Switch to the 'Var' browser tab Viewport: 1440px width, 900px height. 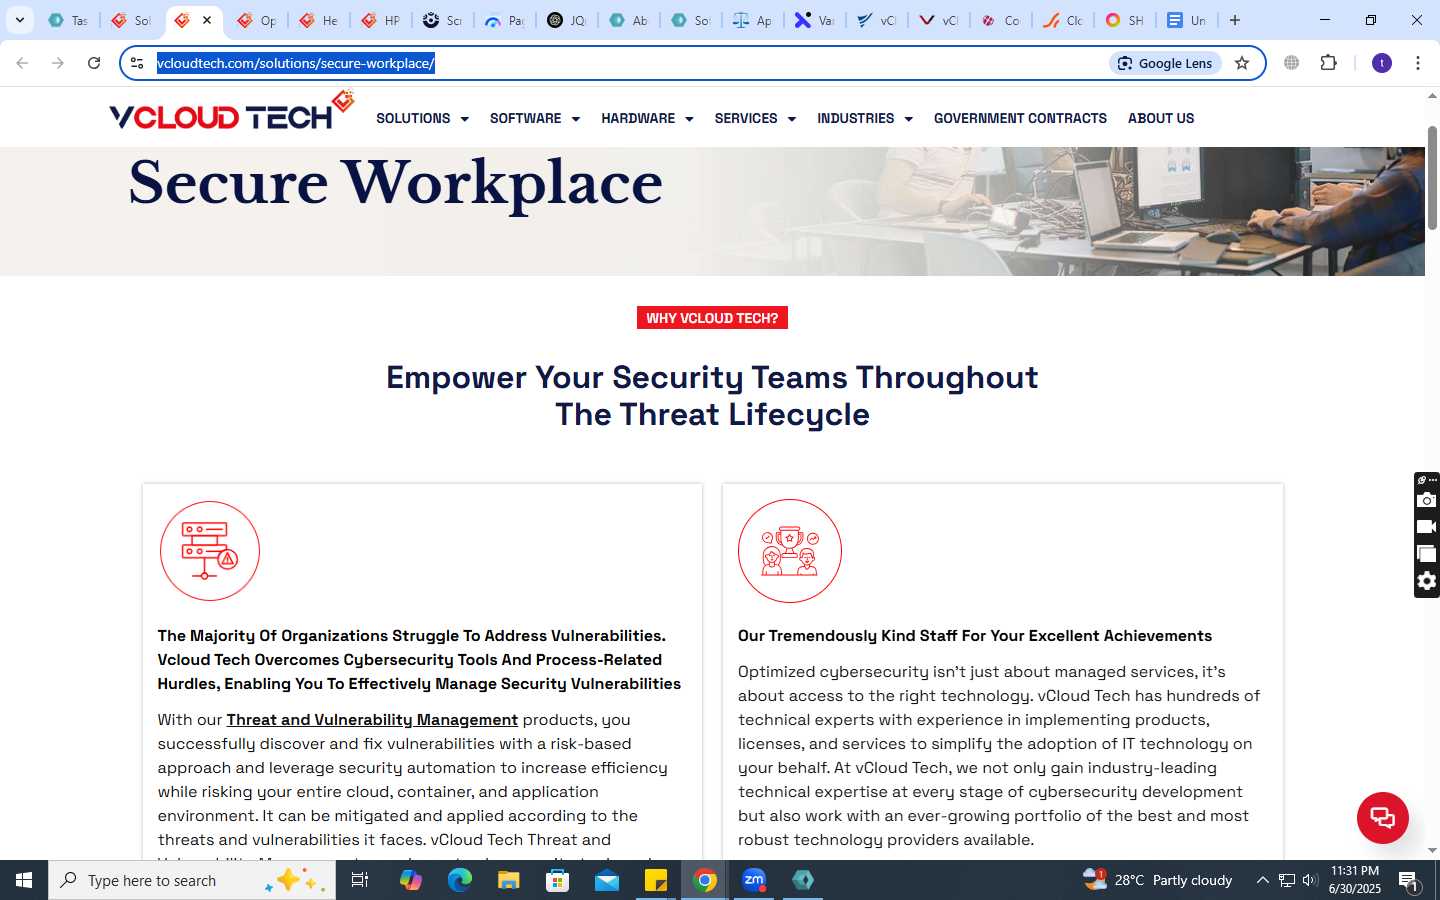point(814,20)
